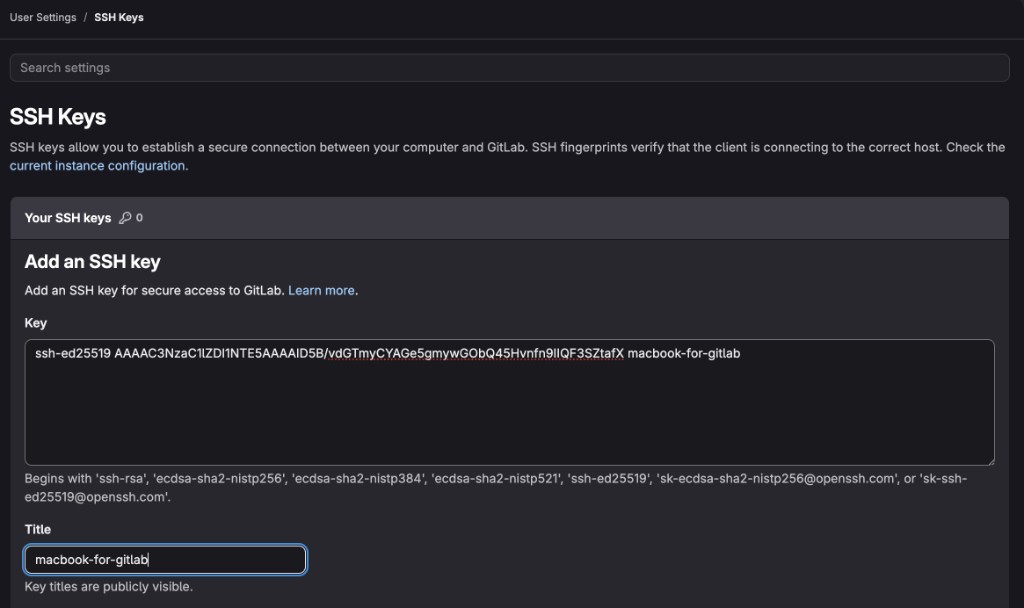Click the "Add an SSH key" section heading
This screenshot has width=1024, height=608.
coord(94,261)
